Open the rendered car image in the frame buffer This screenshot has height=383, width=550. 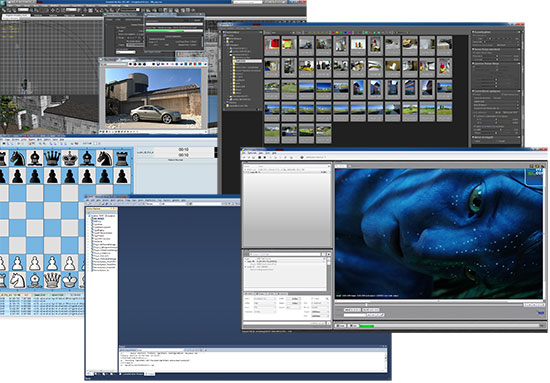pyautogui.click(x=153, y=98)
